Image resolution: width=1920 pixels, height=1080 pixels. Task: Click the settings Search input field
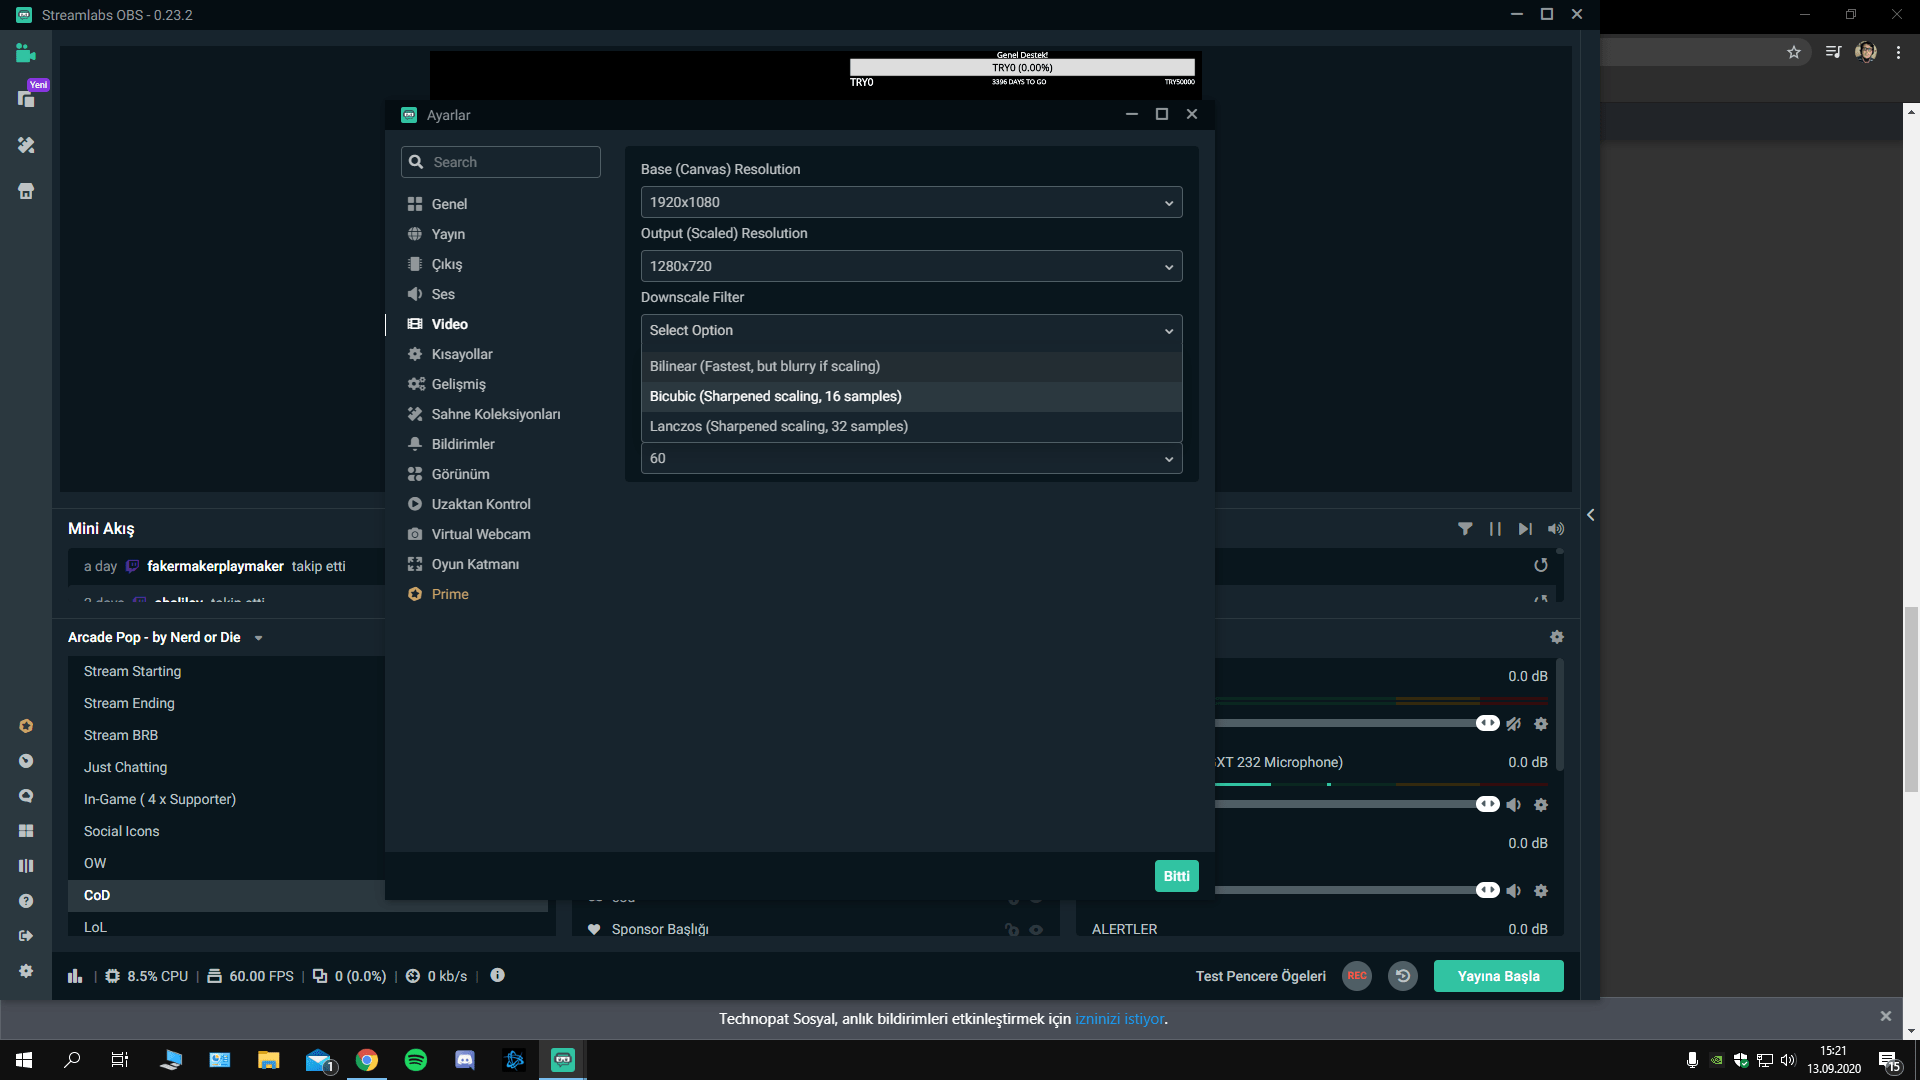point(510,162)
